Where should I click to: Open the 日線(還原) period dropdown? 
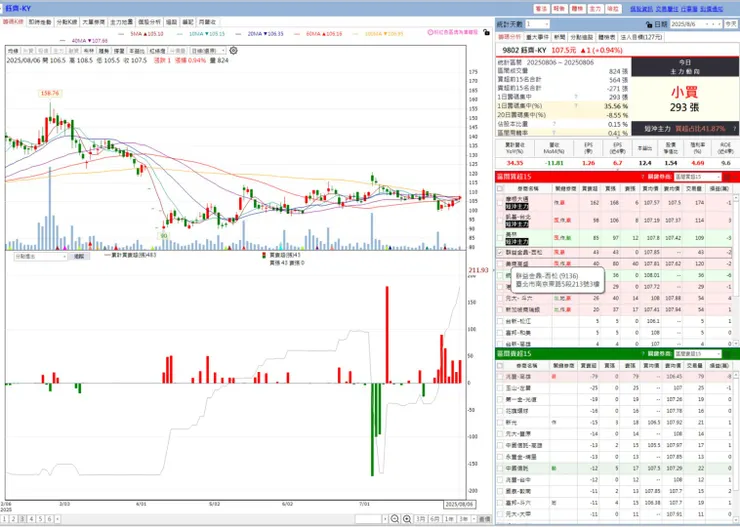tap(208, 51)
